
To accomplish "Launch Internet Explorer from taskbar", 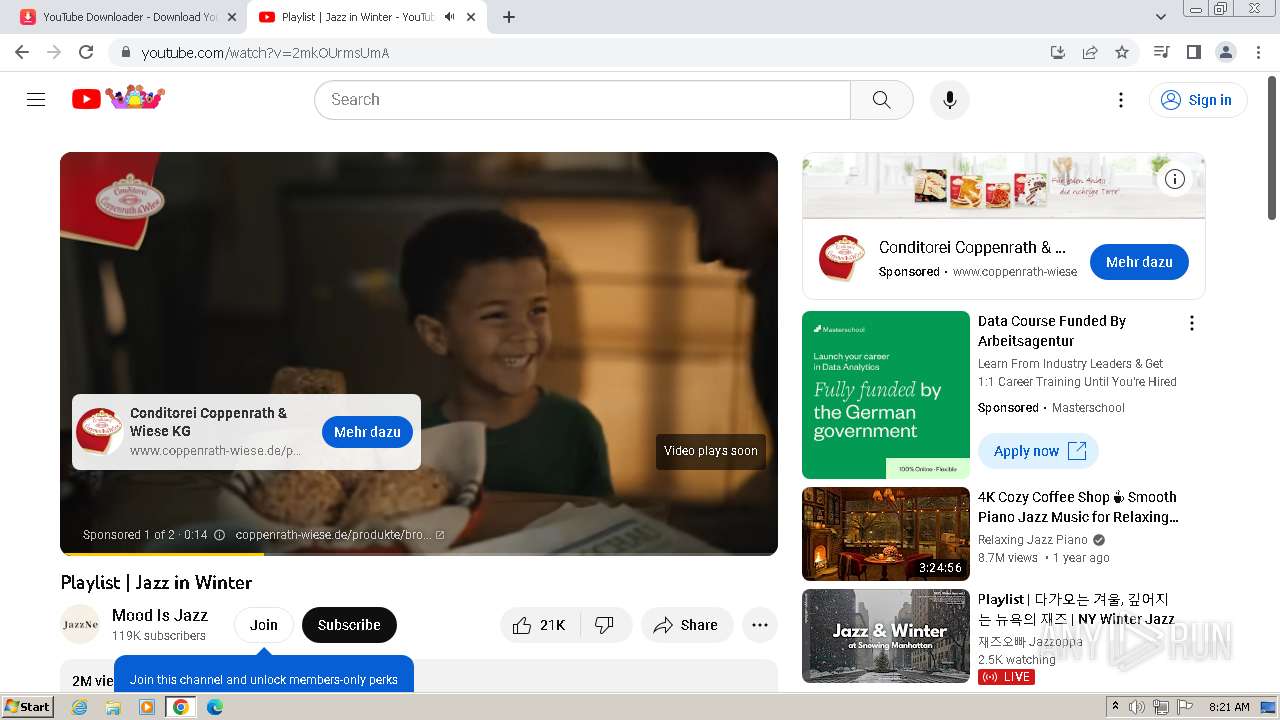I will pyautogui.click(x=80, y=707).
